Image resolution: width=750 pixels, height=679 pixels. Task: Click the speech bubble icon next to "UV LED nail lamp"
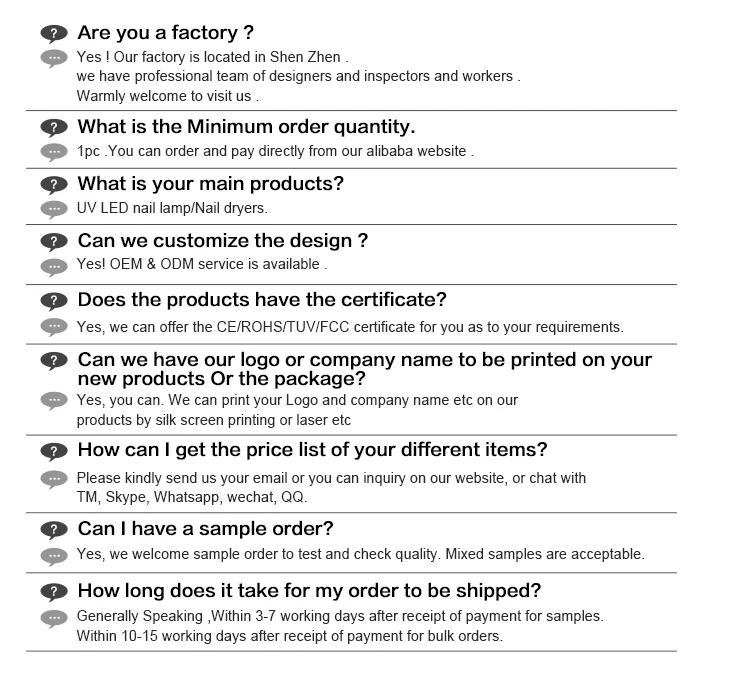pyautogui.click(x=54, y=209)
